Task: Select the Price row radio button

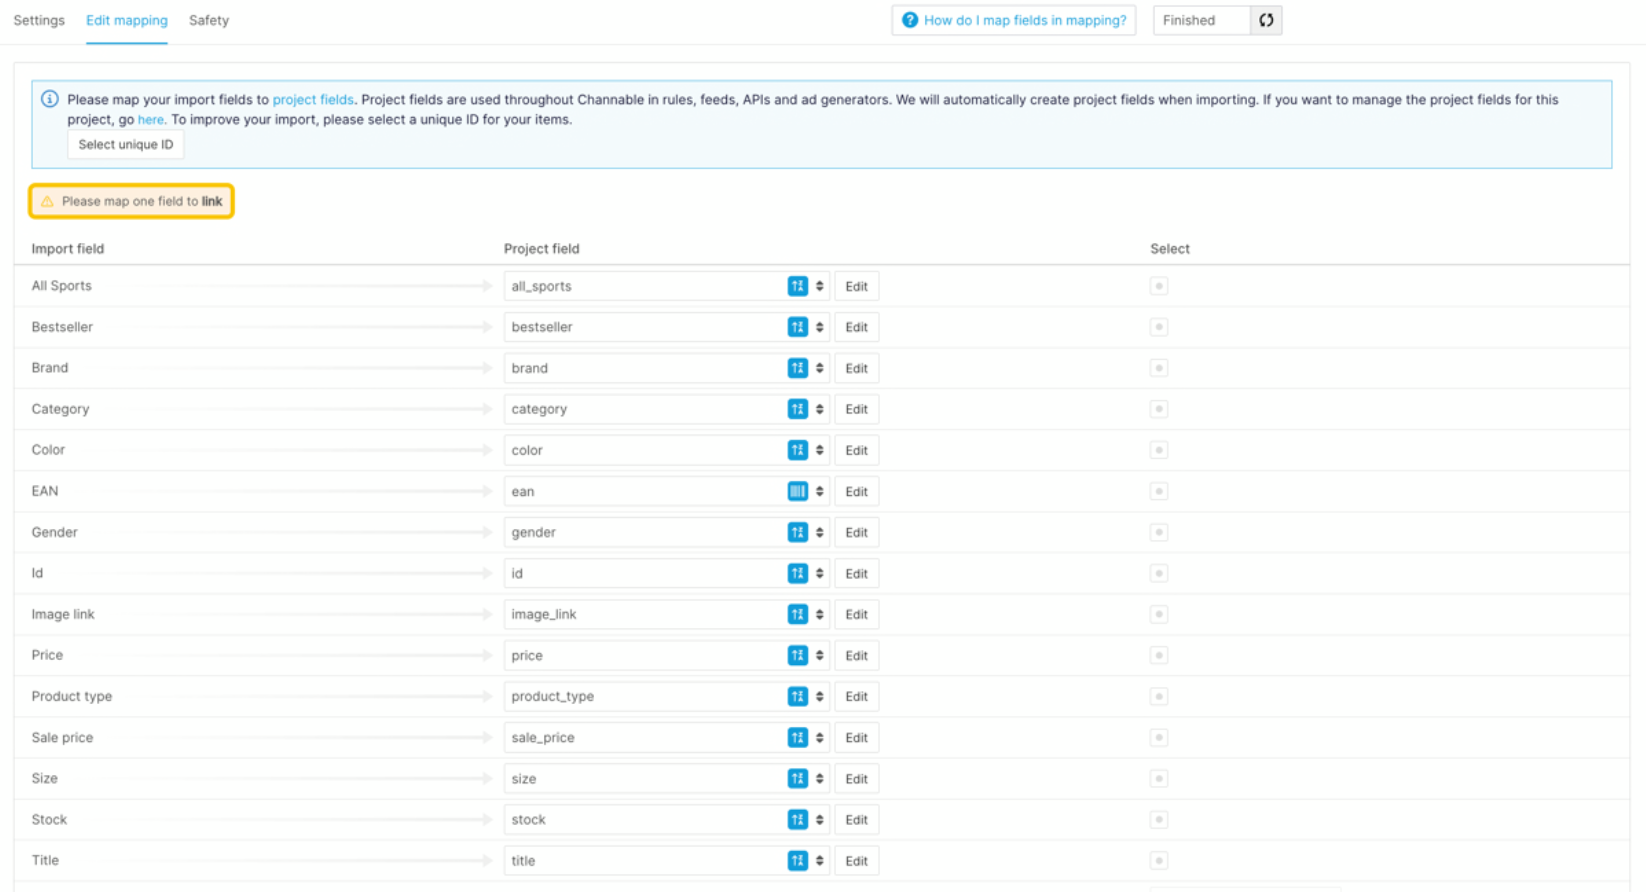Action: pos(1159,655)
